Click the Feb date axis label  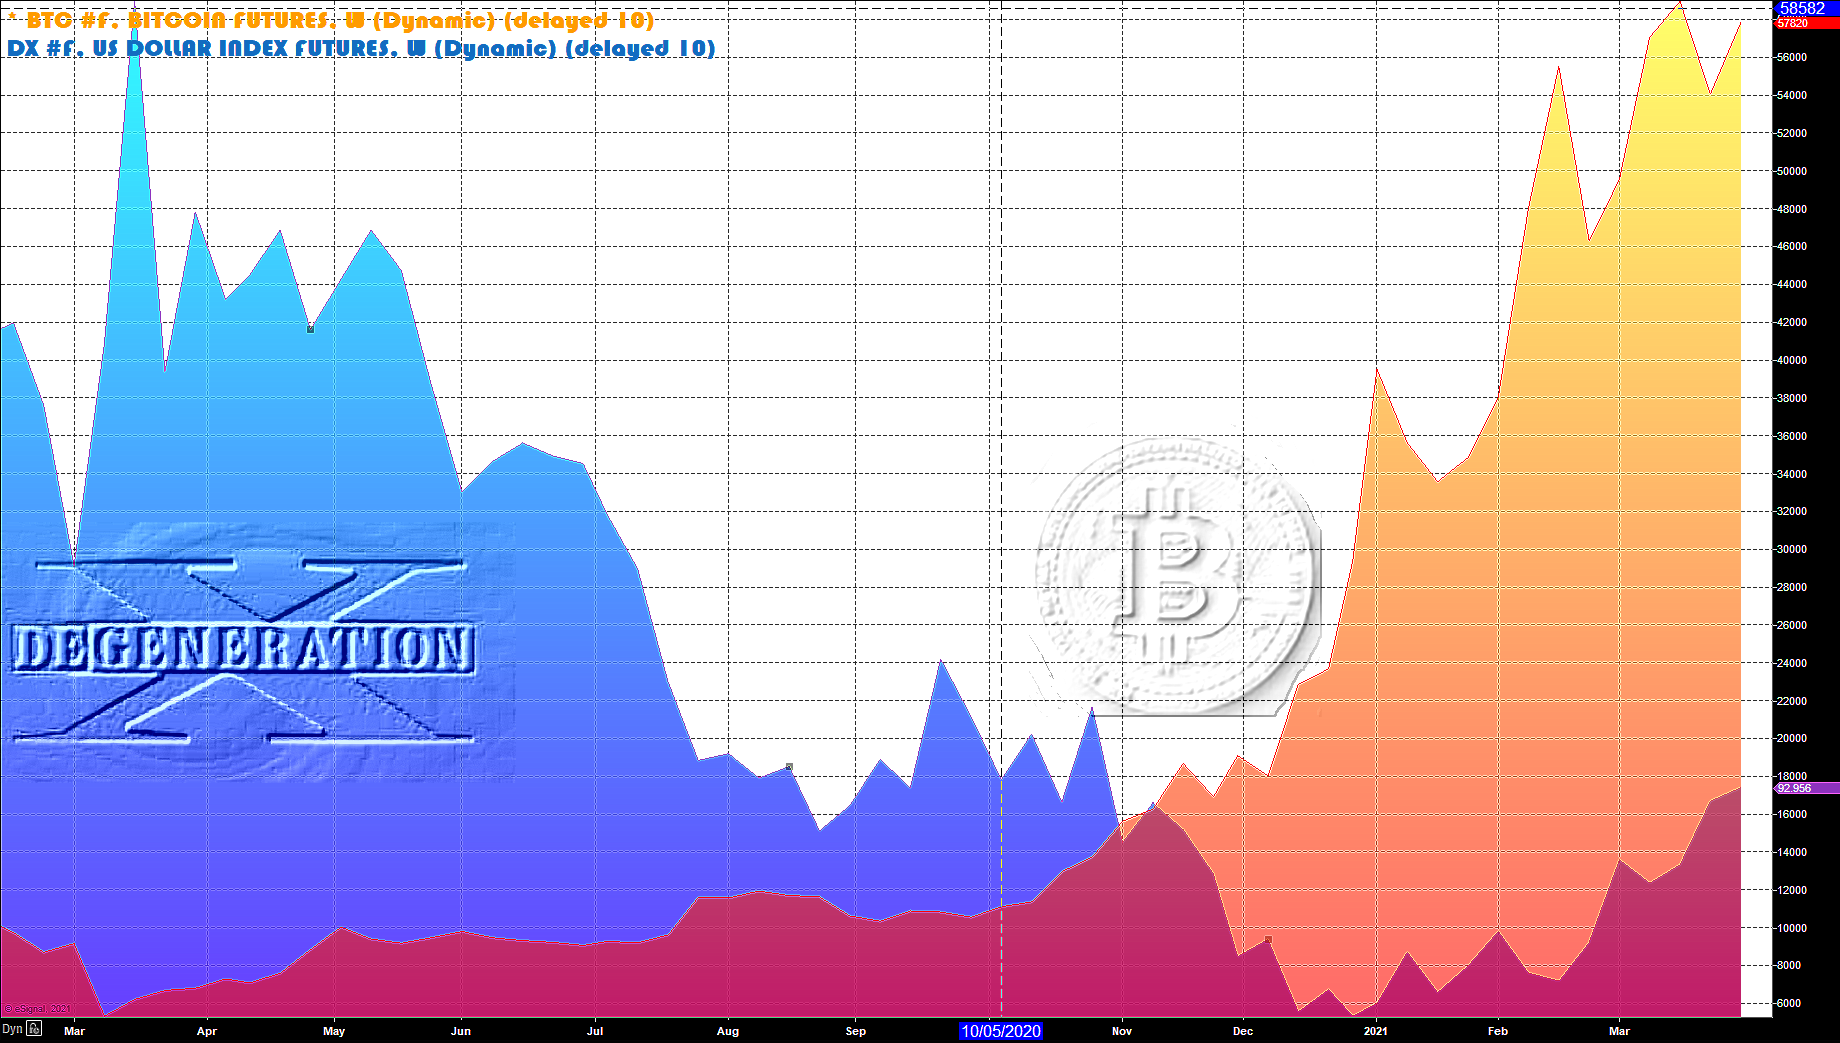pos(1498,1031)
